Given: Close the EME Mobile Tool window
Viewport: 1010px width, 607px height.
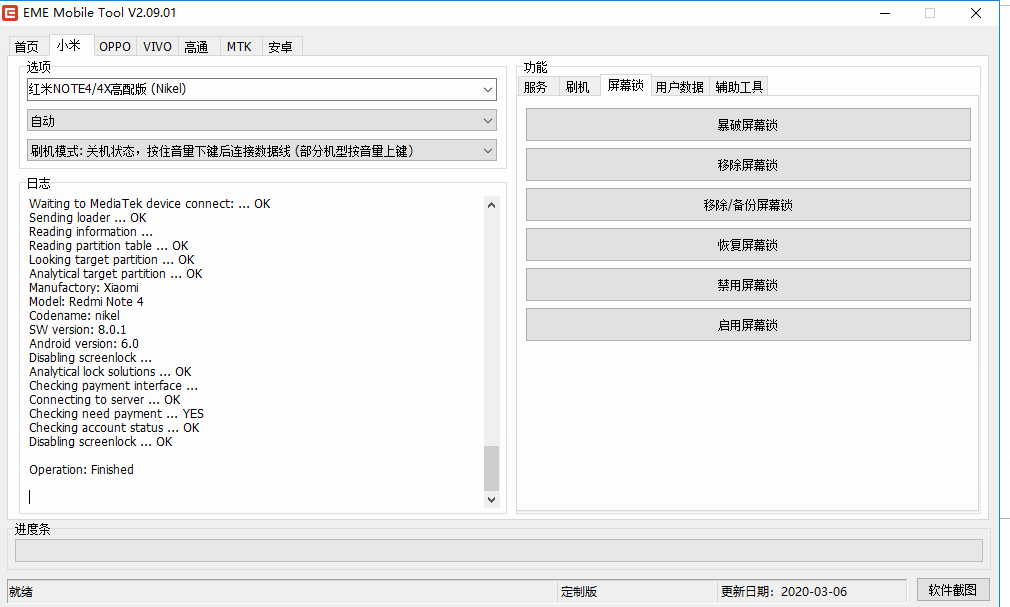Looking at the screenshot, I should click(976, 13).
